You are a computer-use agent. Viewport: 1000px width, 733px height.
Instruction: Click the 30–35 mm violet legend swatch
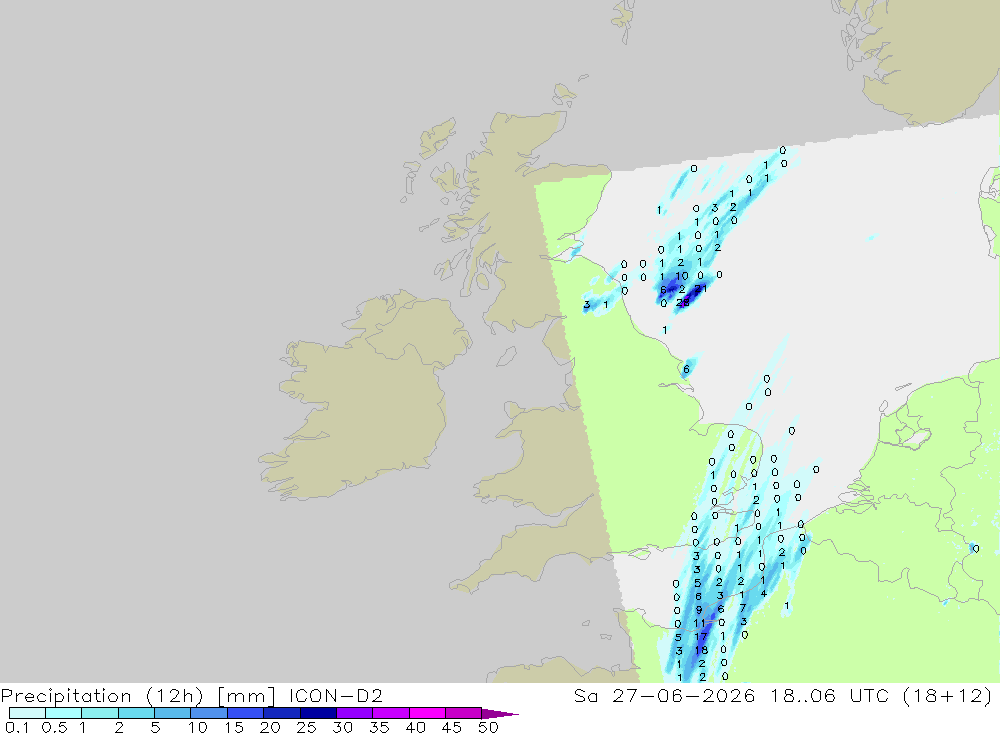[354, 713]
